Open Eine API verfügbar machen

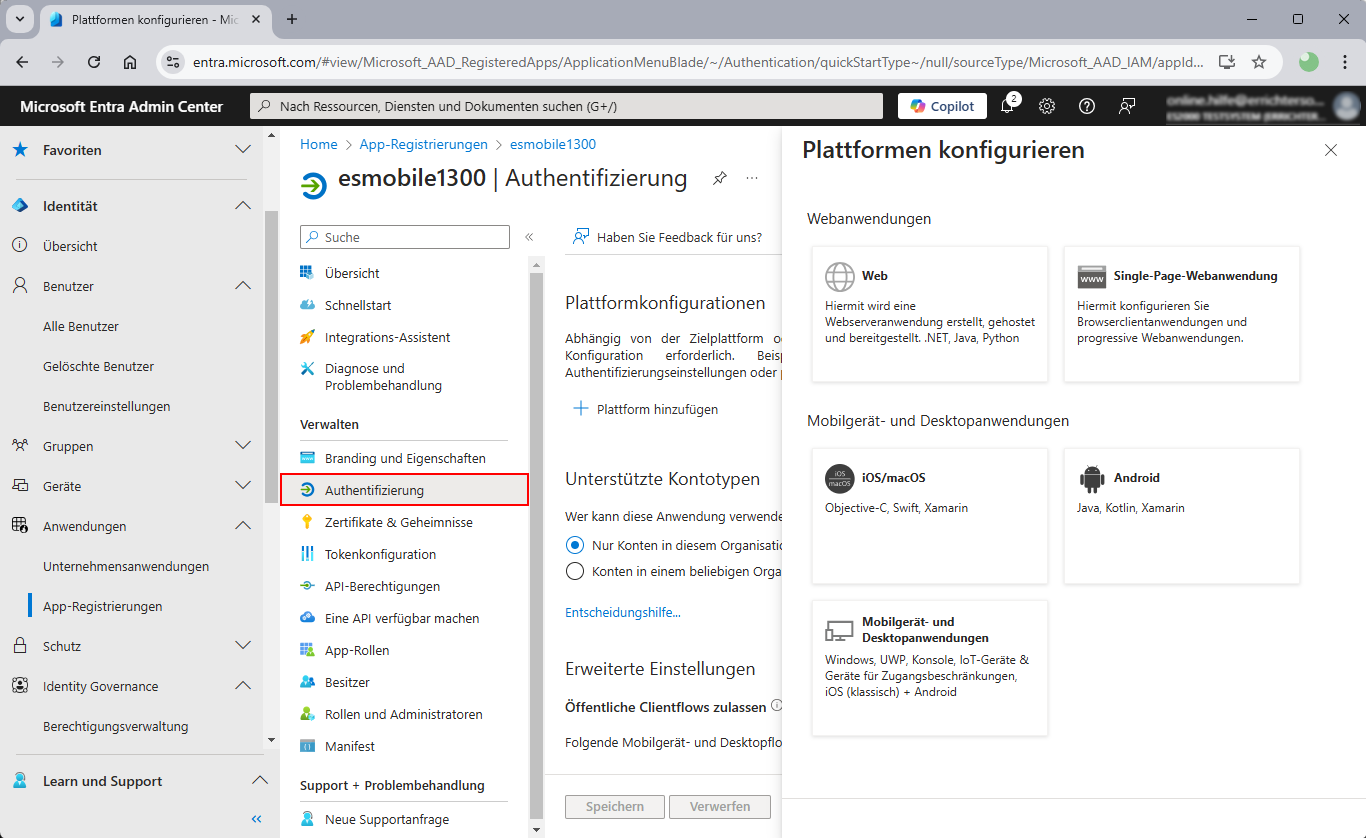[x=404, y=618]
